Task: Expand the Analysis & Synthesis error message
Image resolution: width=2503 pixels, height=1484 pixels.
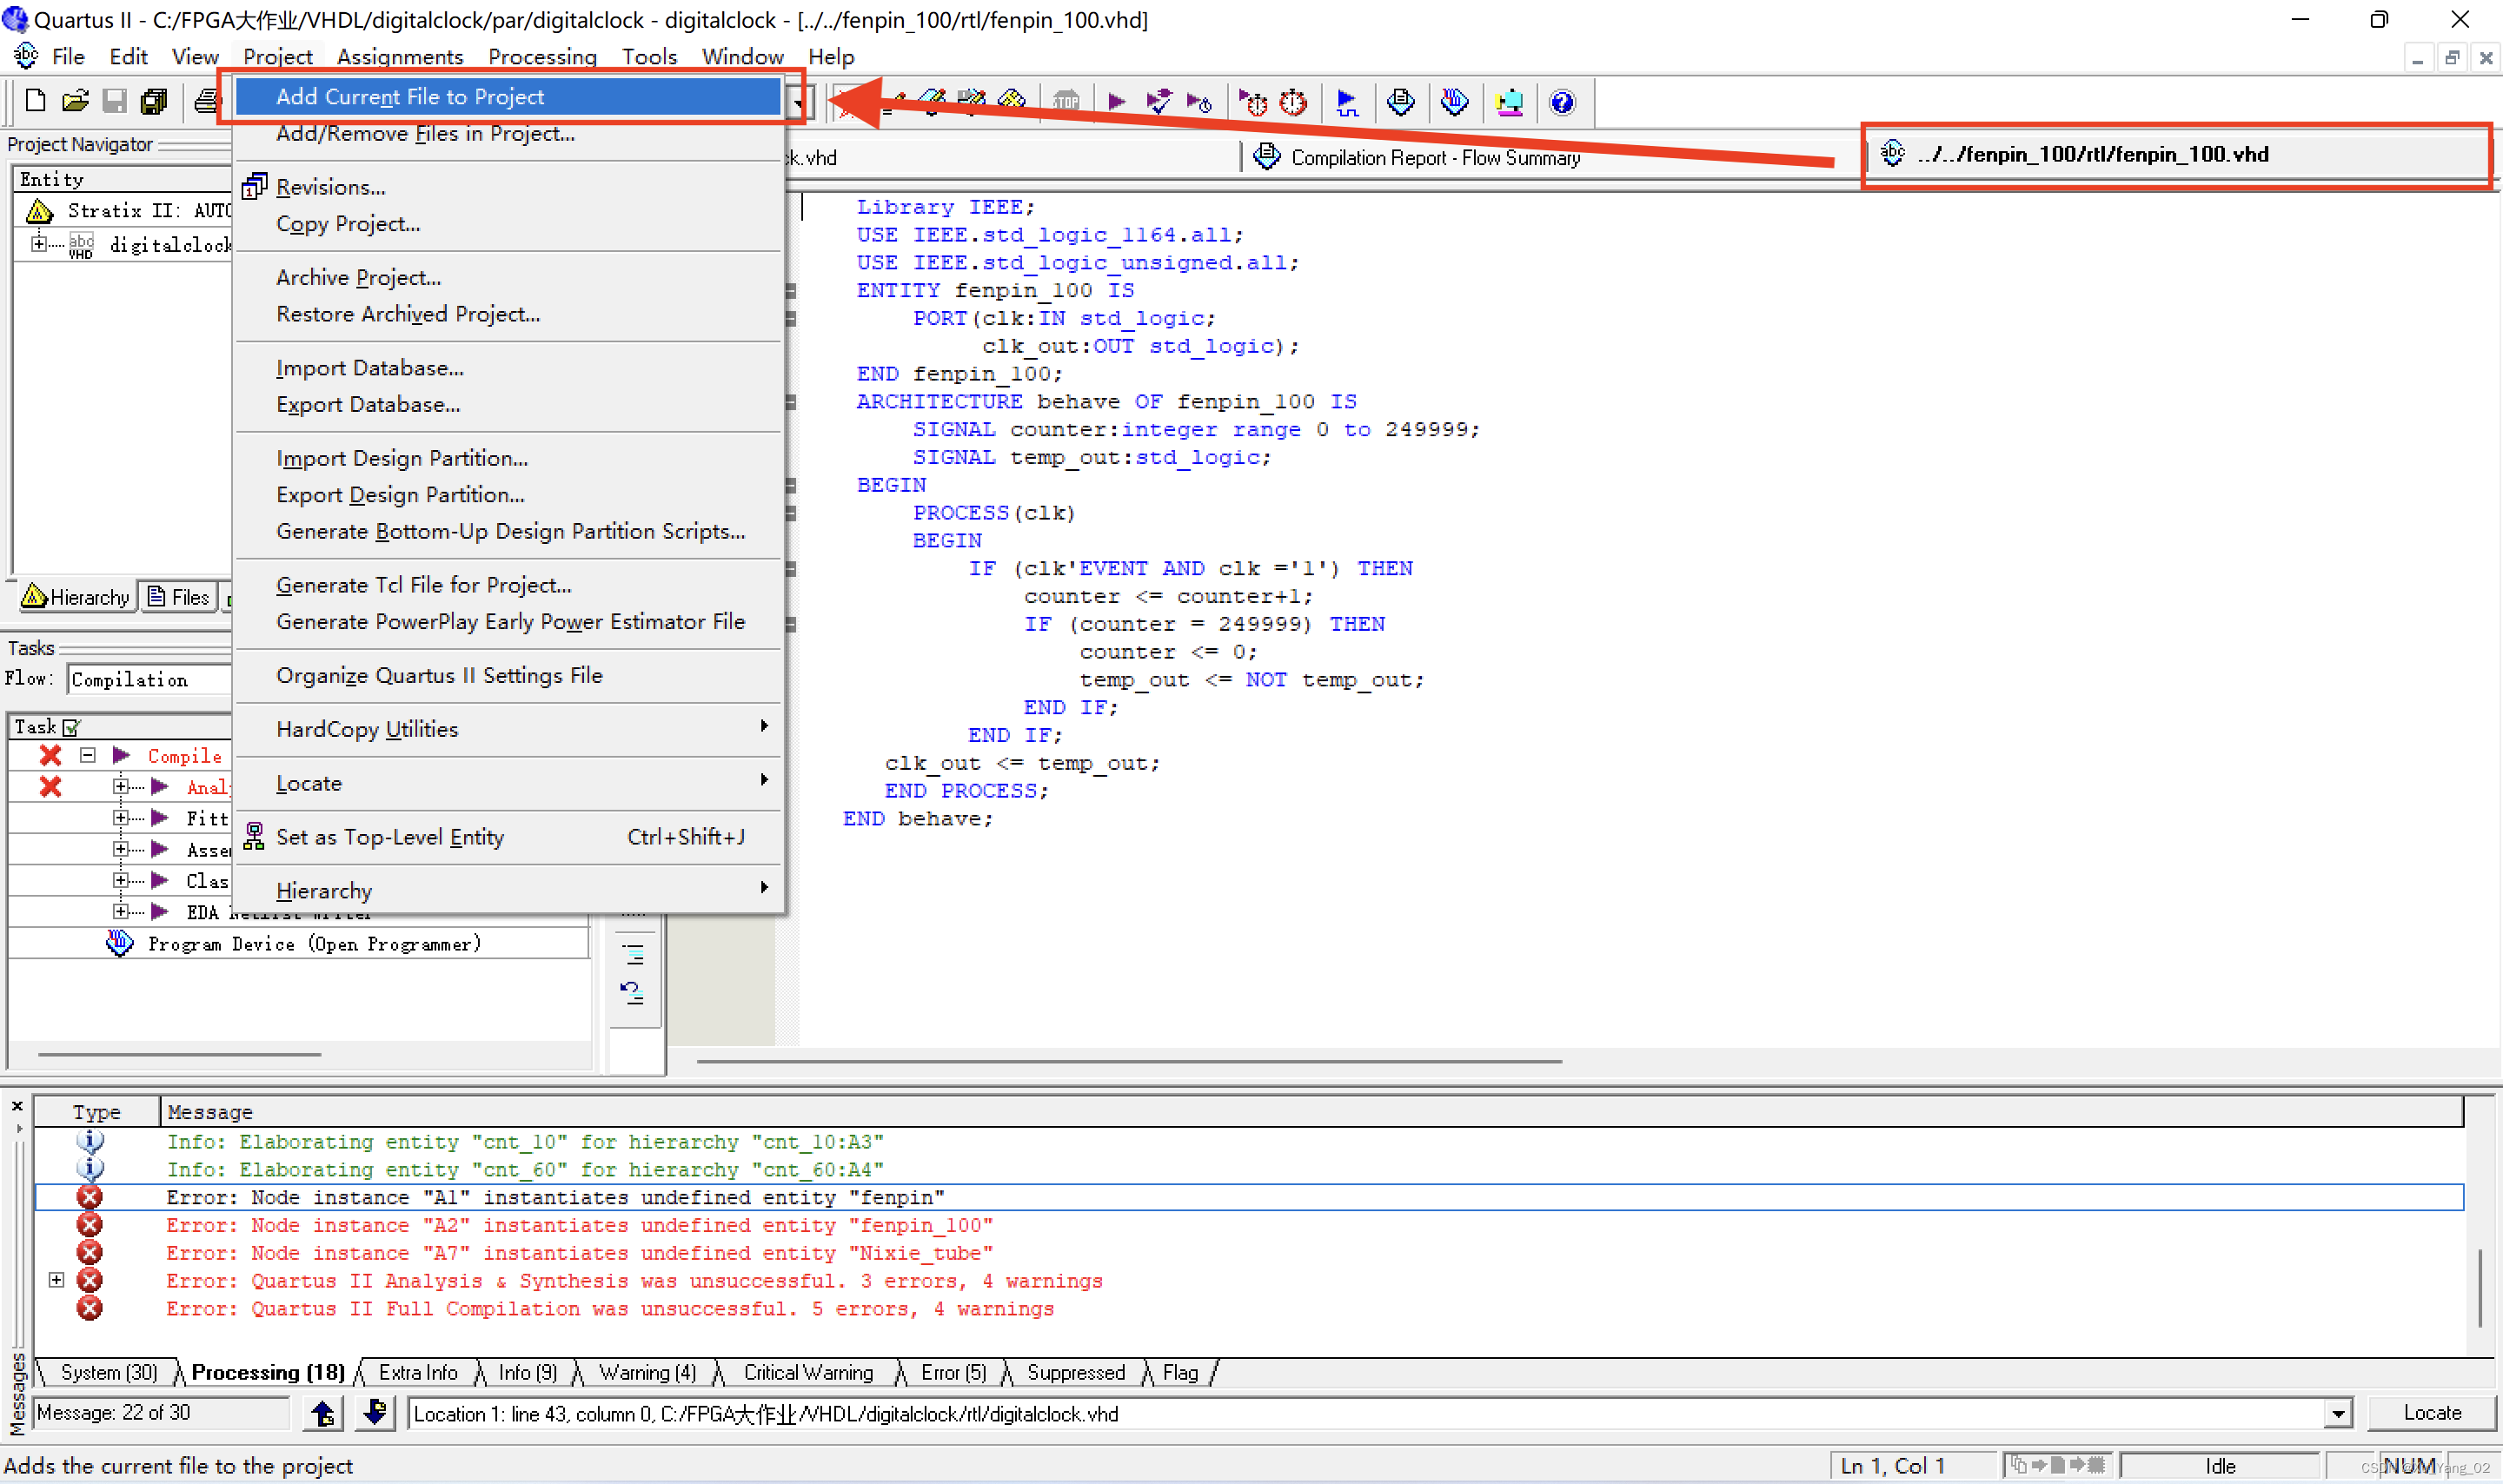Action: click(56, 1280)
